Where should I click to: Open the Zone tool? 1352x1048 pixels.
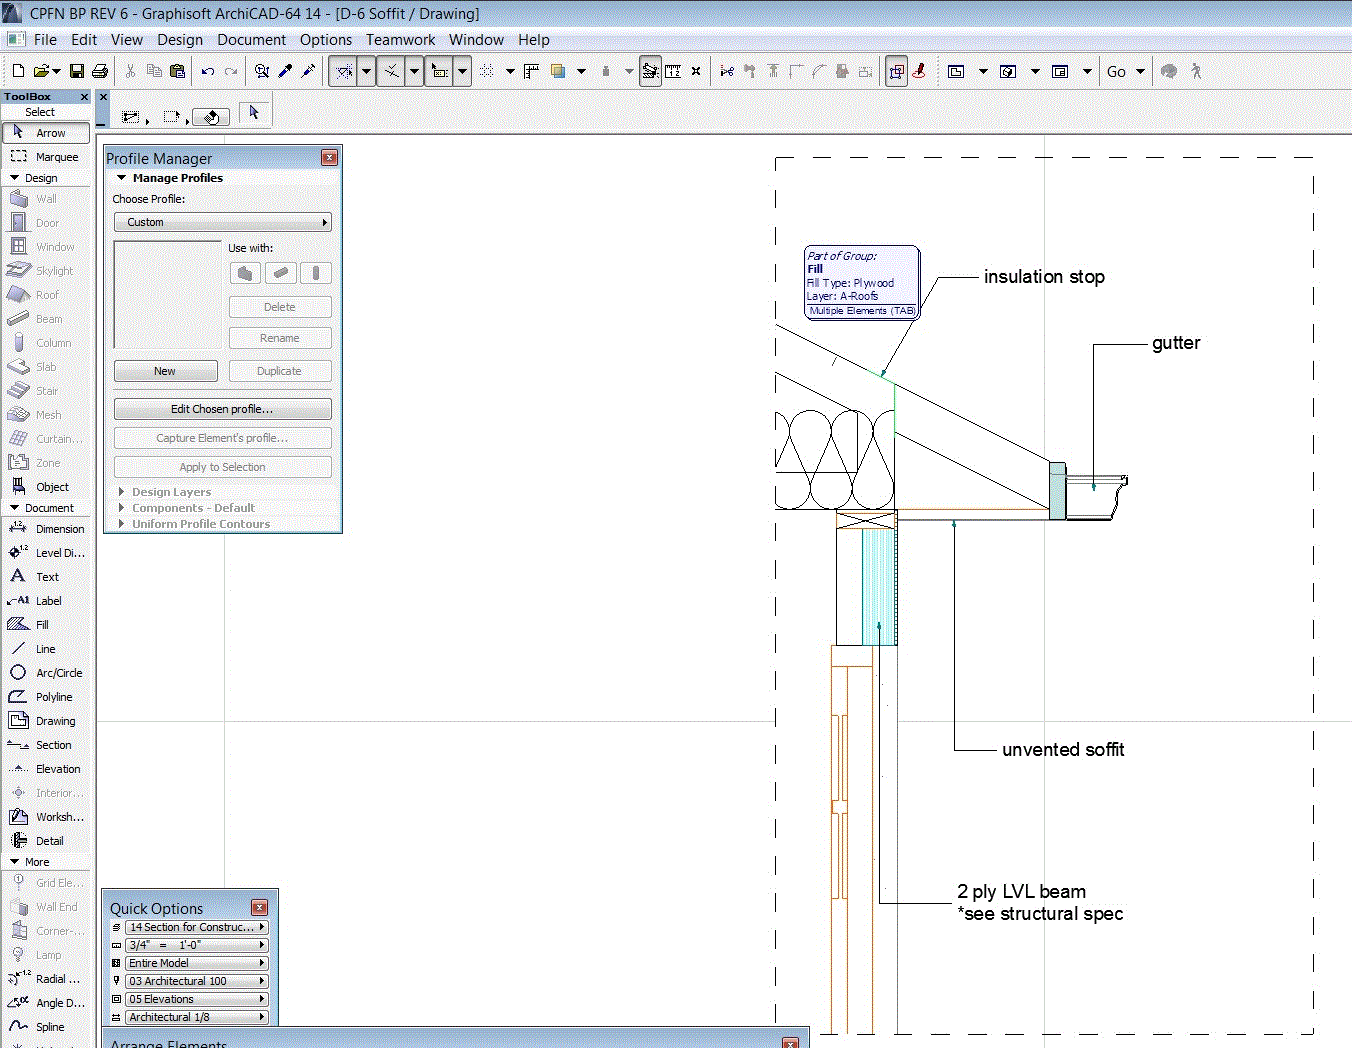click(x=45, y=462)
